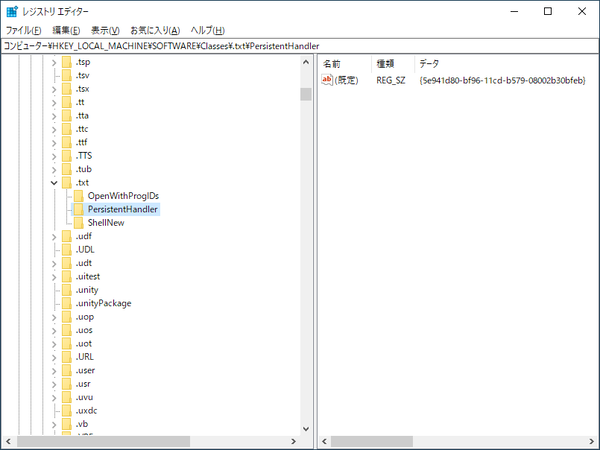Click the .tt folder icon
The width and height of the screenshot is (600, 450).
coord(67,102)
